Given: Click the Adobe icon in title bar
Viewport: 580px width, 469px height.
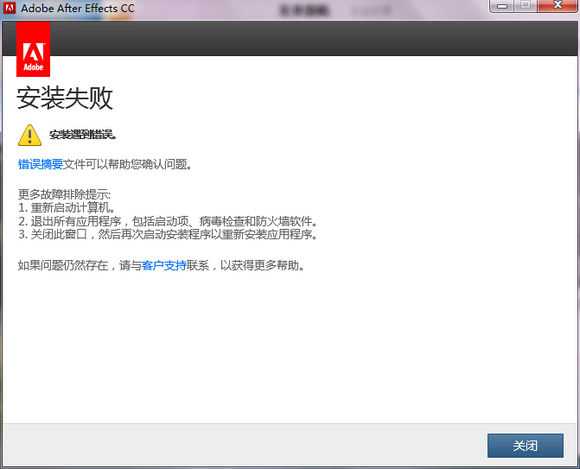Looking at the screenshot, I should click(x=9, y=8).
